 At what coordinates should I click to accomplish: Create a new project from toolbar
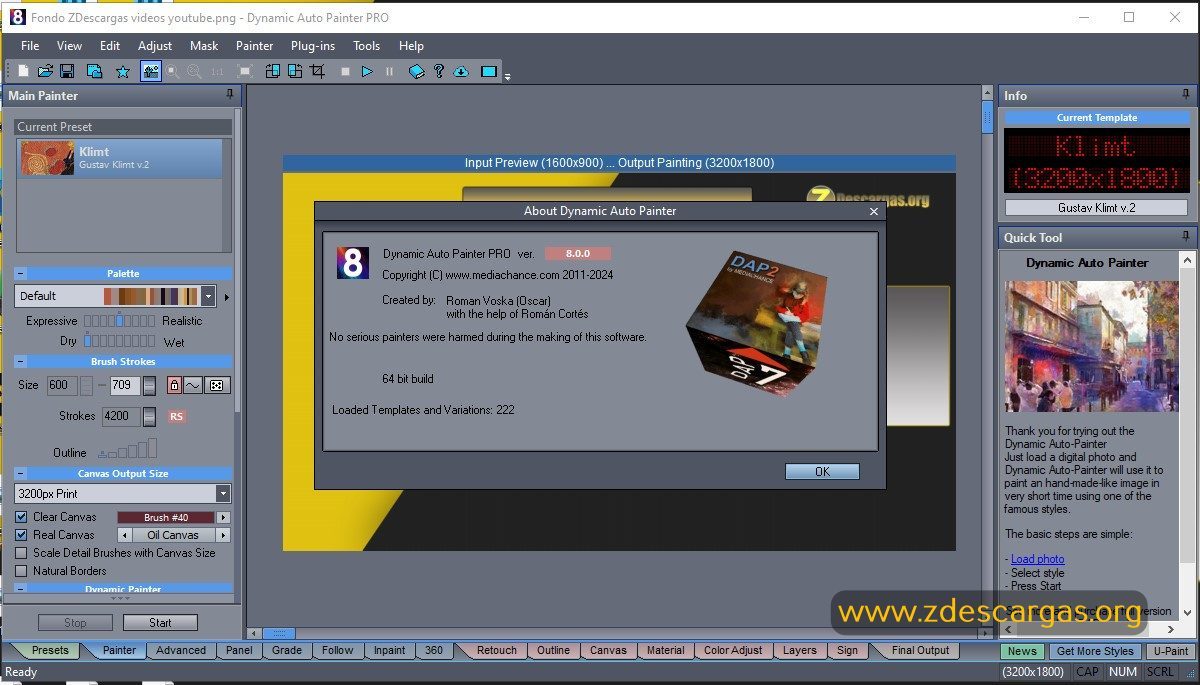(x=24, y=72)
